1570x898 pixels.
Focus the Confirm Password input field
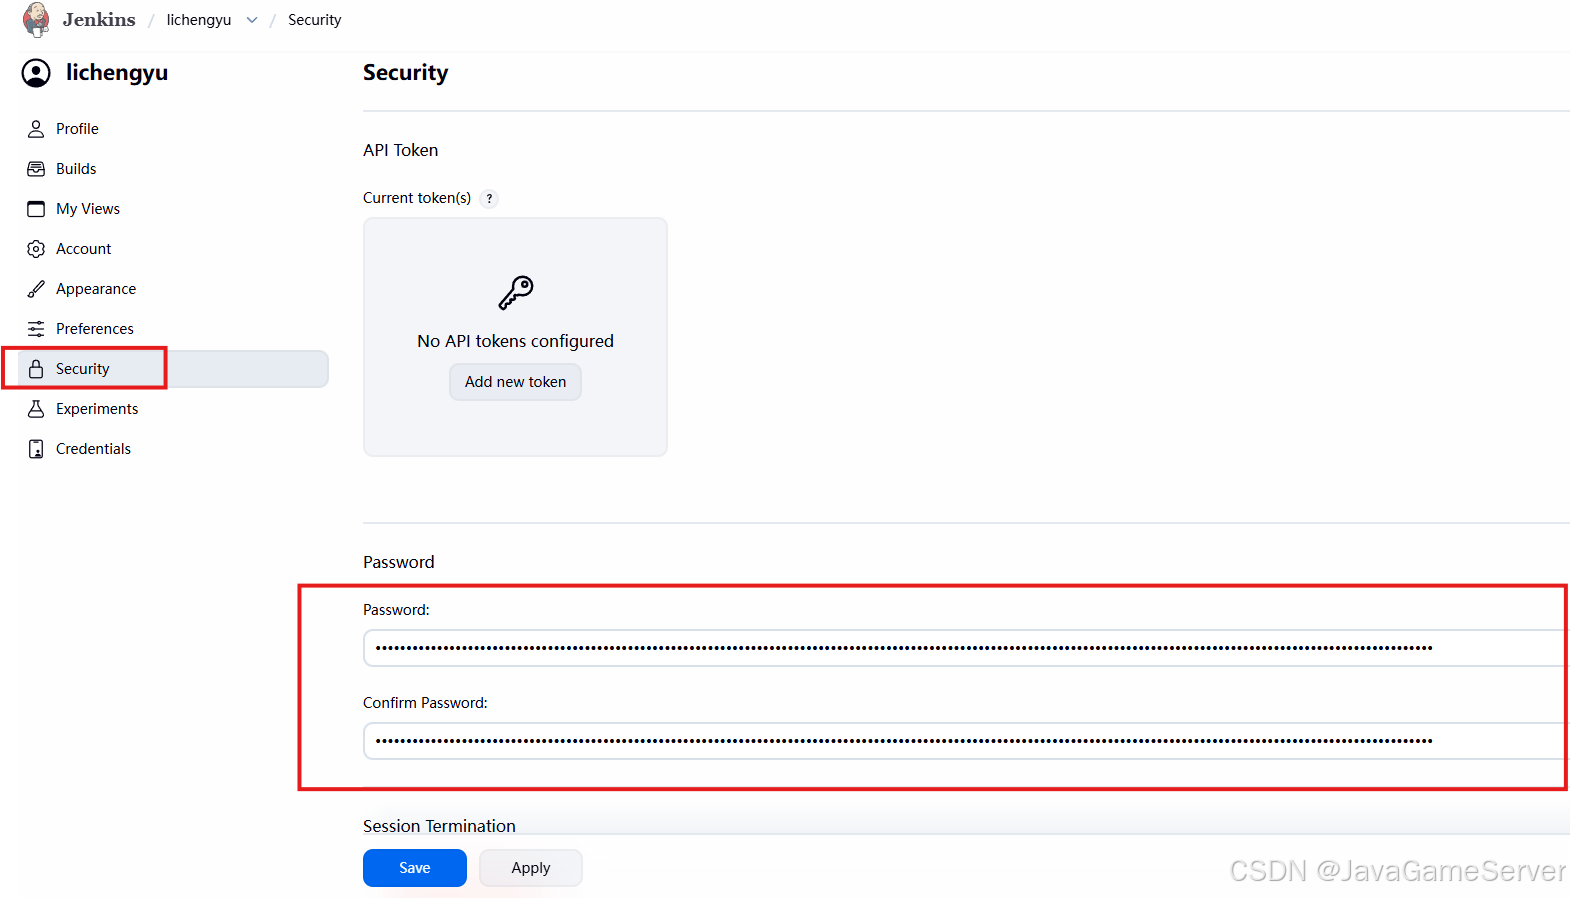[966, 741]
